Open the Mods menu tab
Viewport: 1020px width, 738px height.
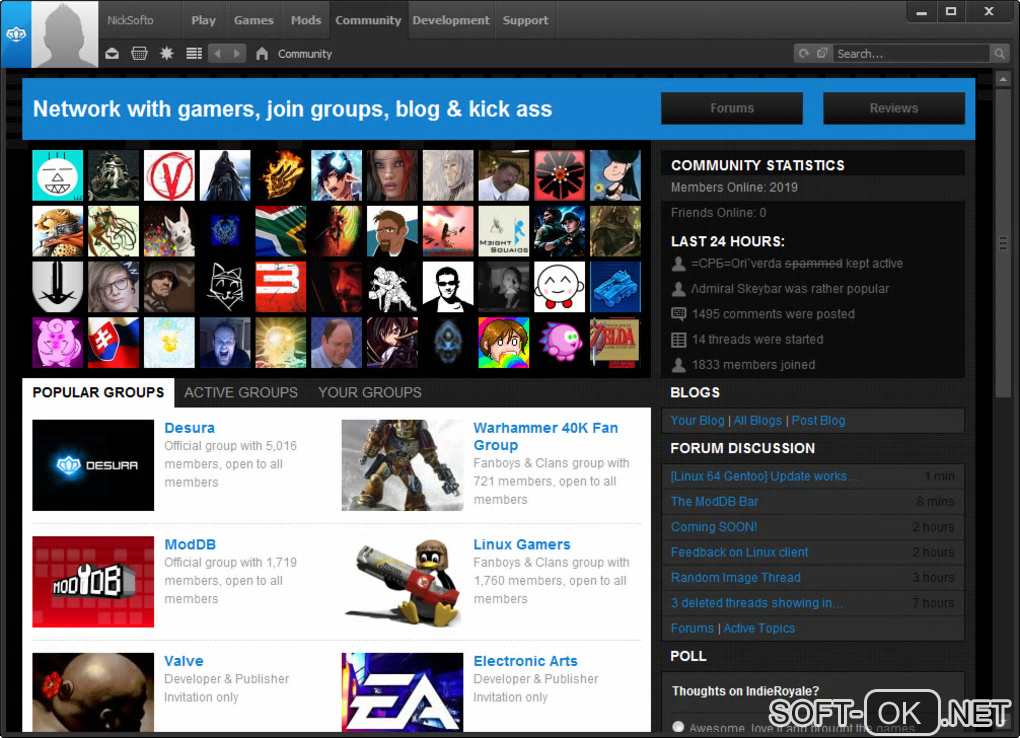pyautogui.click(x=306, y=20)
